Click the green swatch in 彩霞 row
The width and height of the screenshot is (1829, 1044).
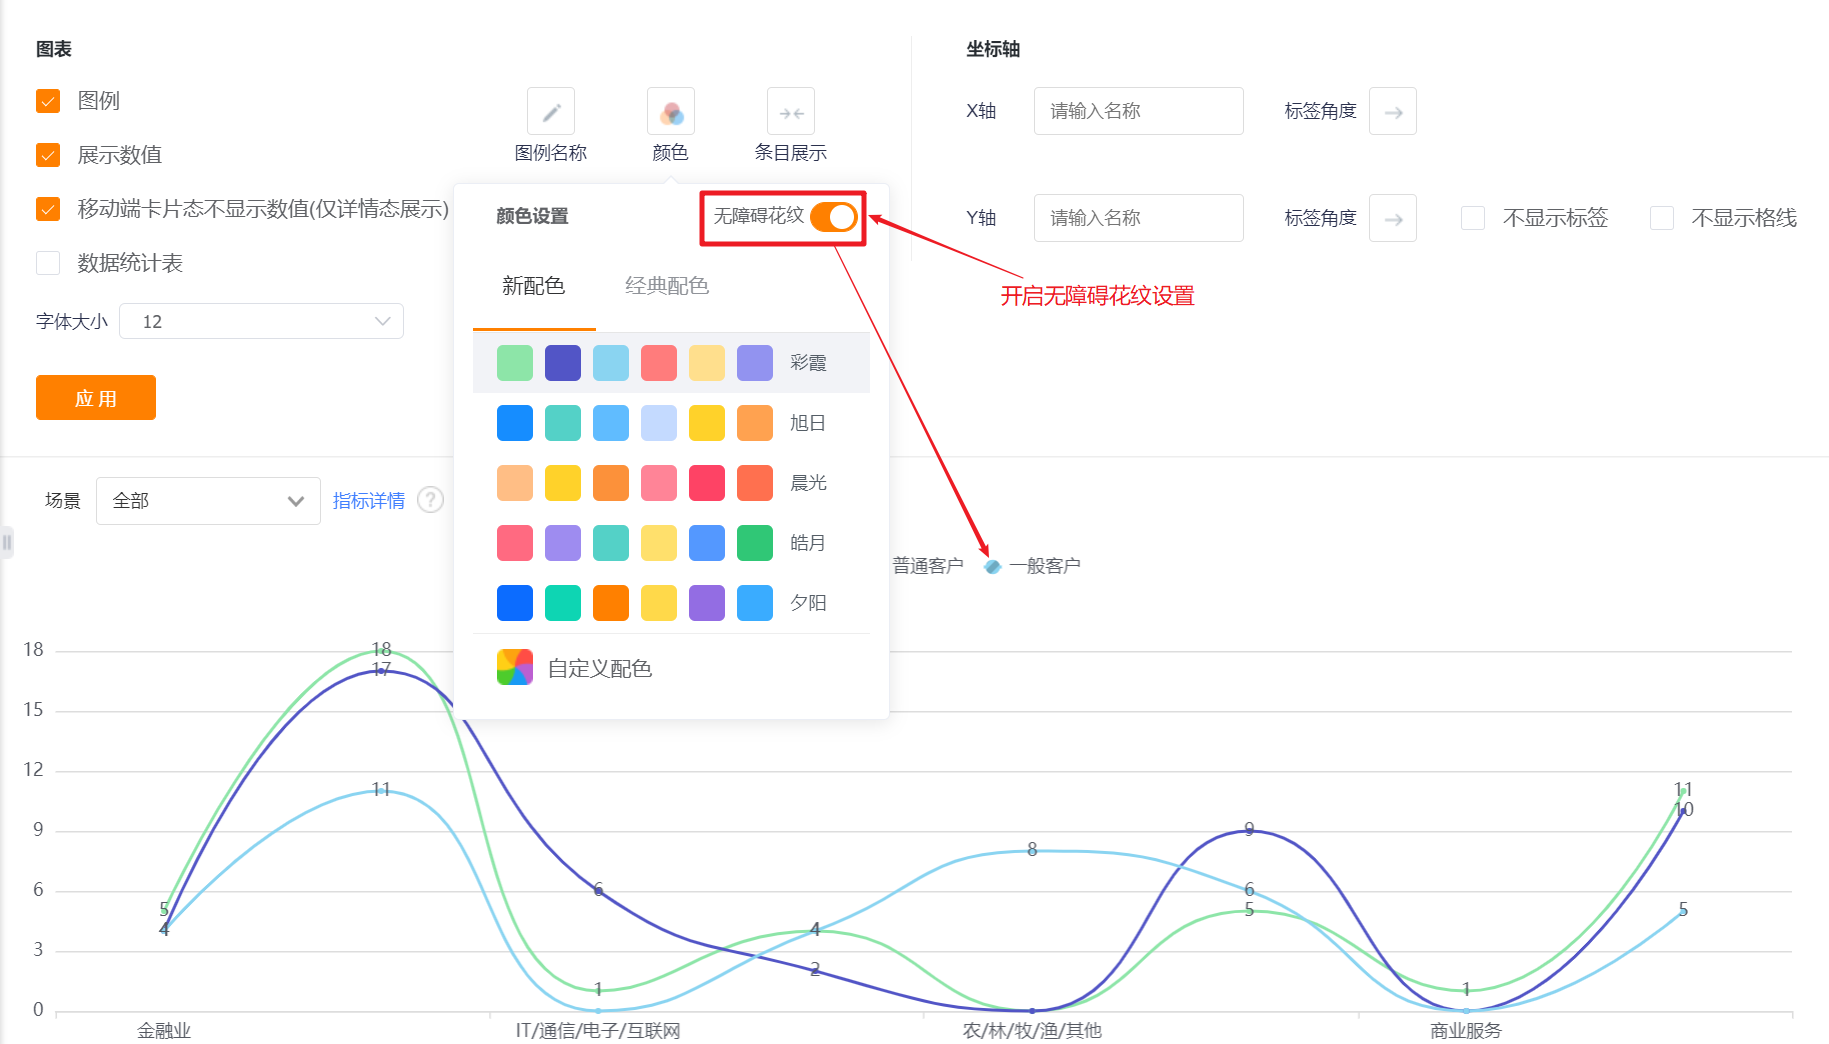tap(515, 363)
